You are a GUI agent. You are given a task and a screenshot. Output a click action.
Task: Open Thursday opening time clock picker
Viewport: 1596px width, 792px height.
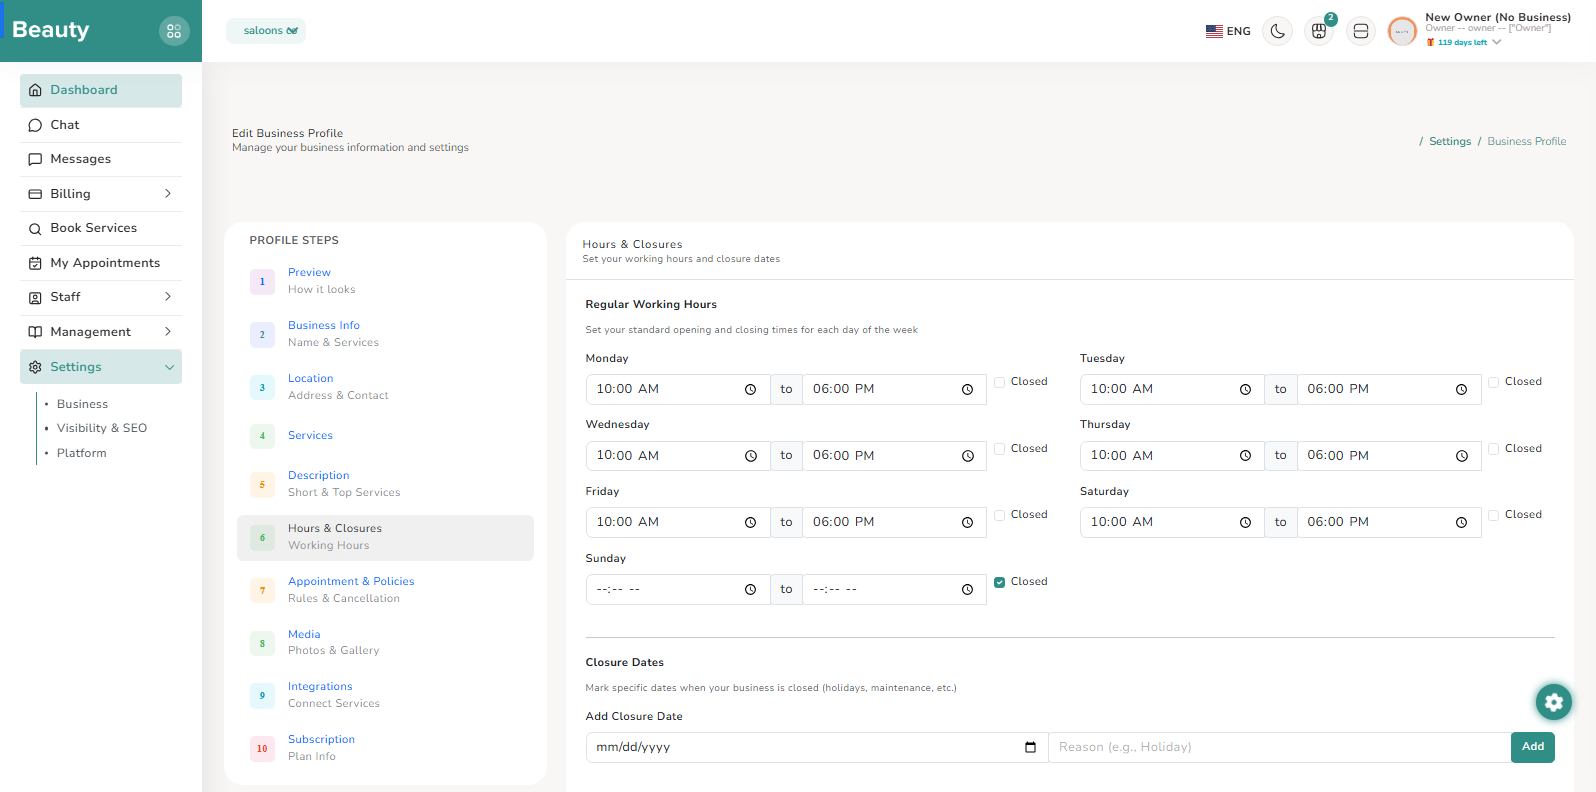1245,456
